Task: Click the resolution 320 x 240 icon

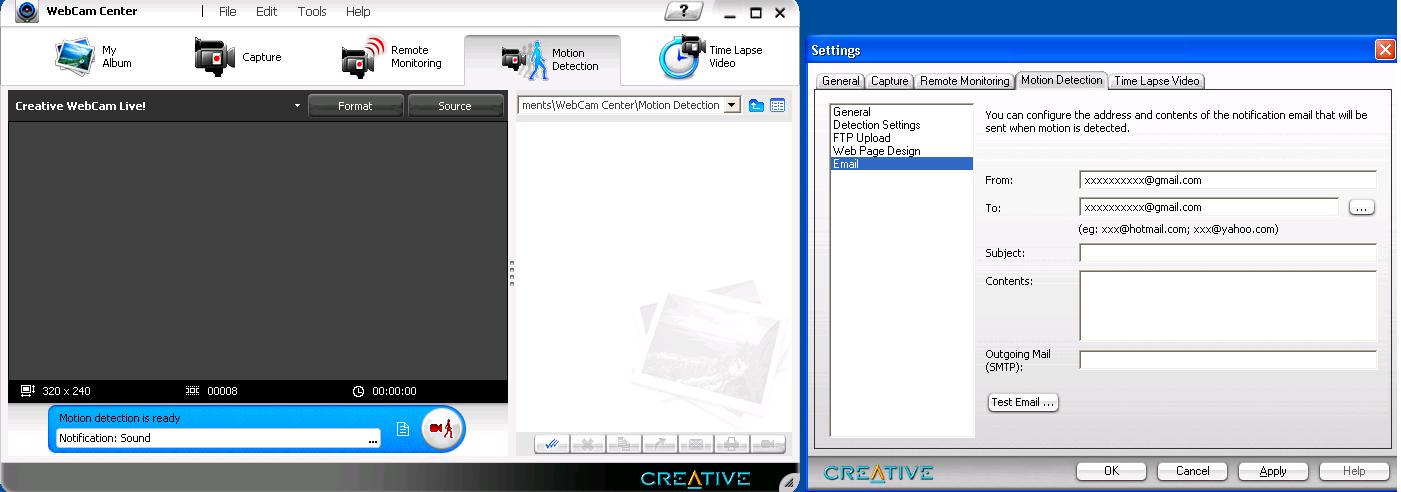Action: (x=28, y=391)
